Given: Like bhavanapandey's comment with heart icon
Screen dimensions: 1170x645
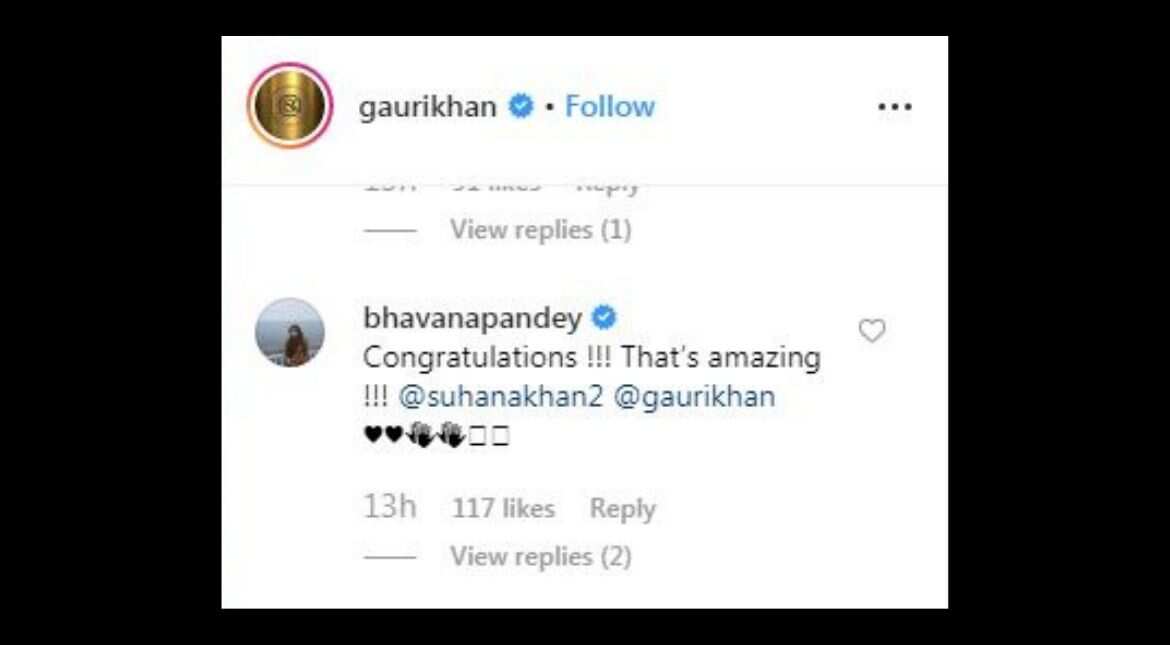Looking at the screenshot, I should point(872,331).
